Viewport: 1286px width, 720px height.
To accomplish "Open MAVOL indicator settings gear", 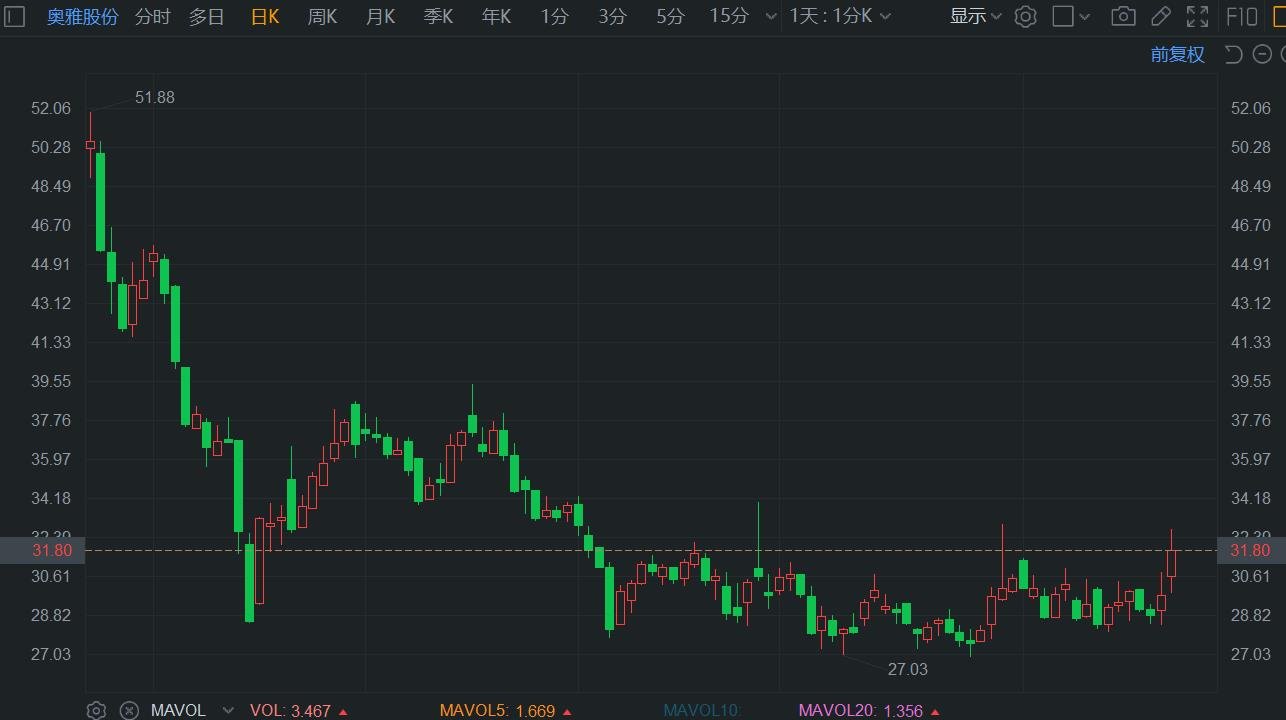I will [96, 710].
